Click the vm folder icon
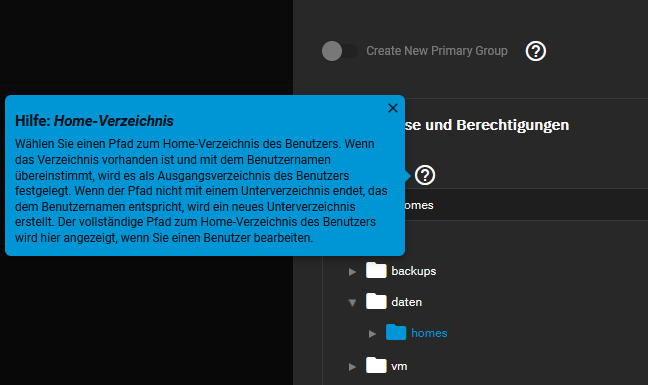Image resolution: width=648 pixels, height=385 pixels. pos(376,365)
